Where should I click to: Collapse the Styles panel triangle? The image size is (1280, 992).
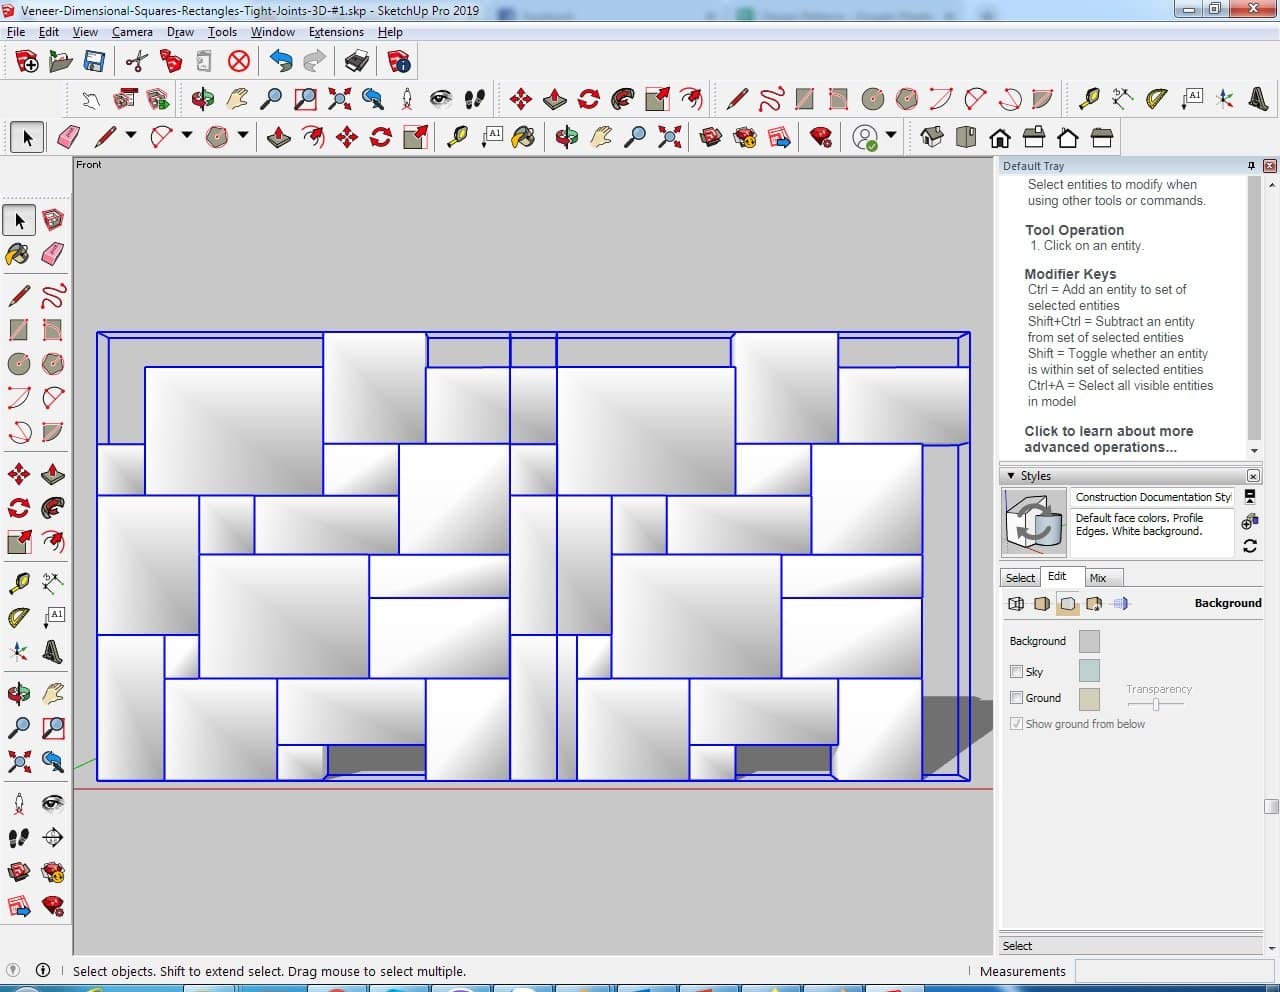(1010, 476)
